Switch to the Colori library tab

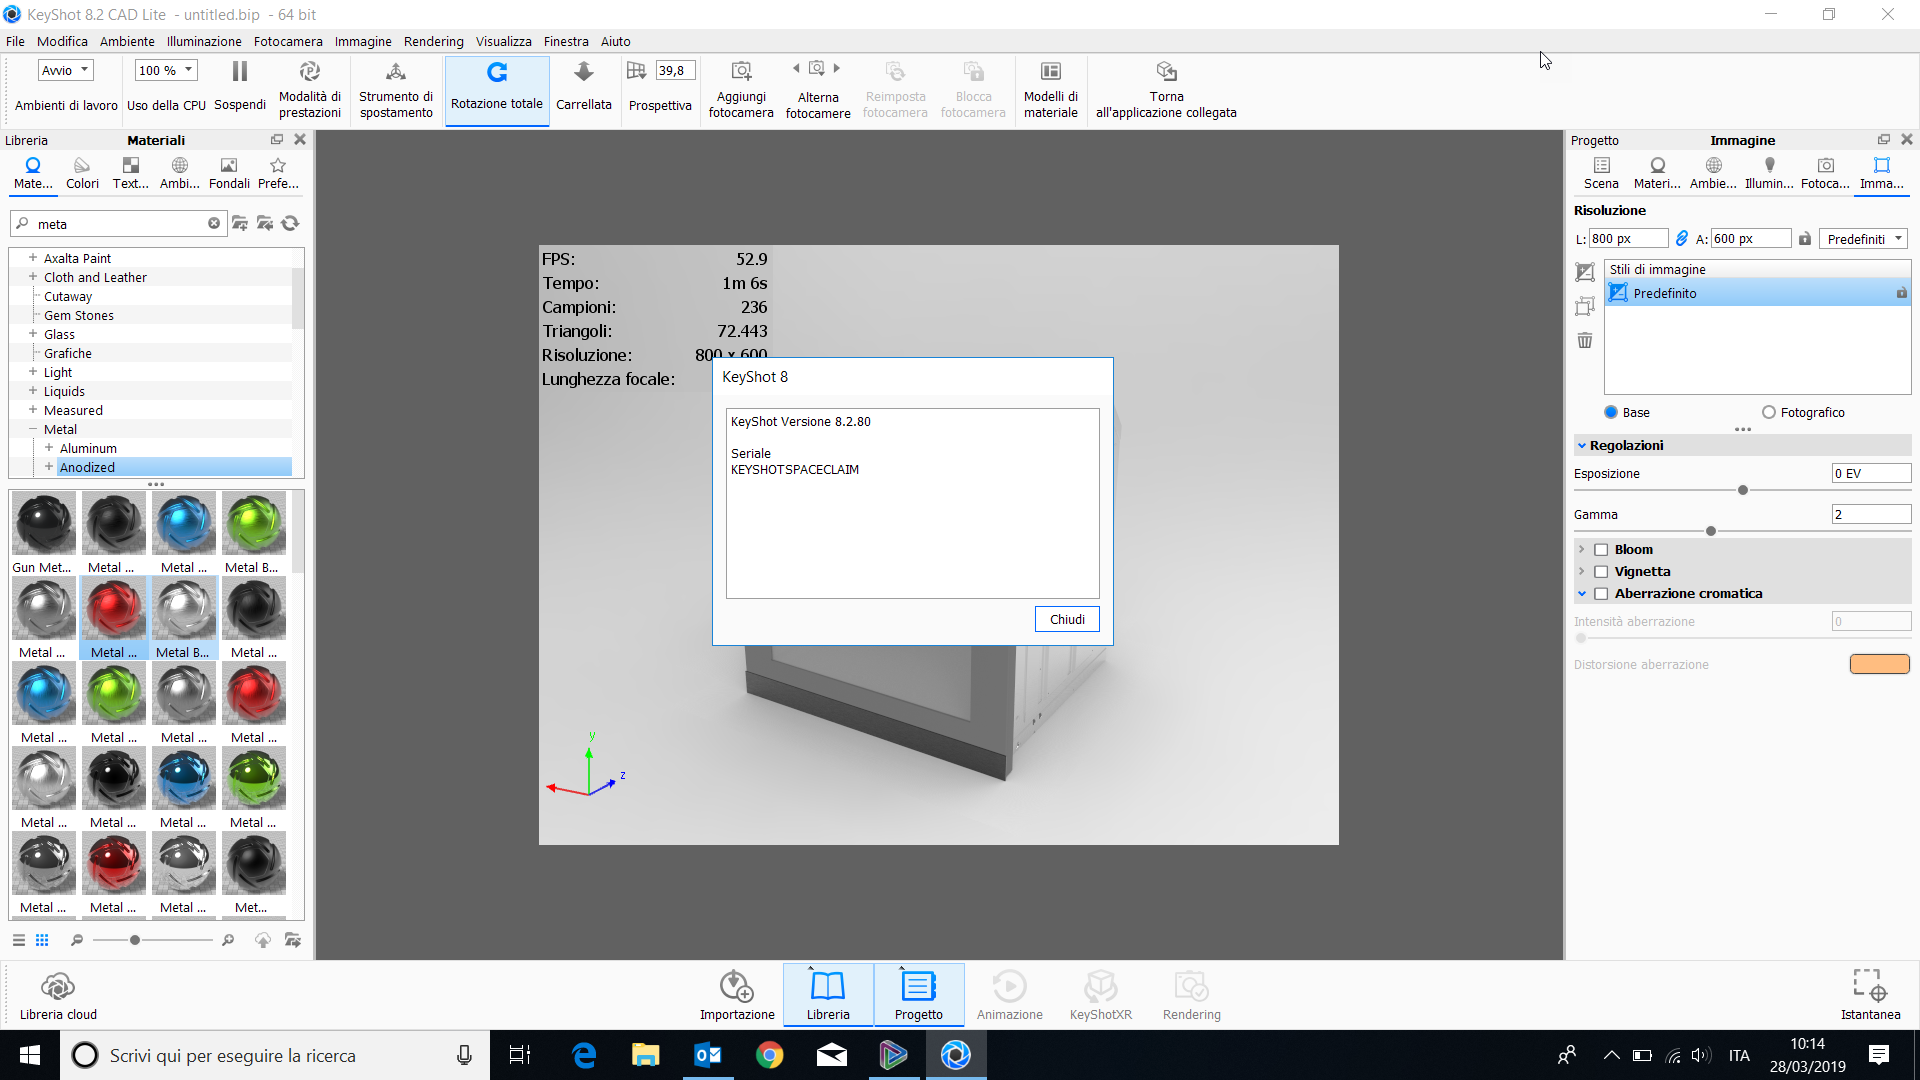[82, 172]
